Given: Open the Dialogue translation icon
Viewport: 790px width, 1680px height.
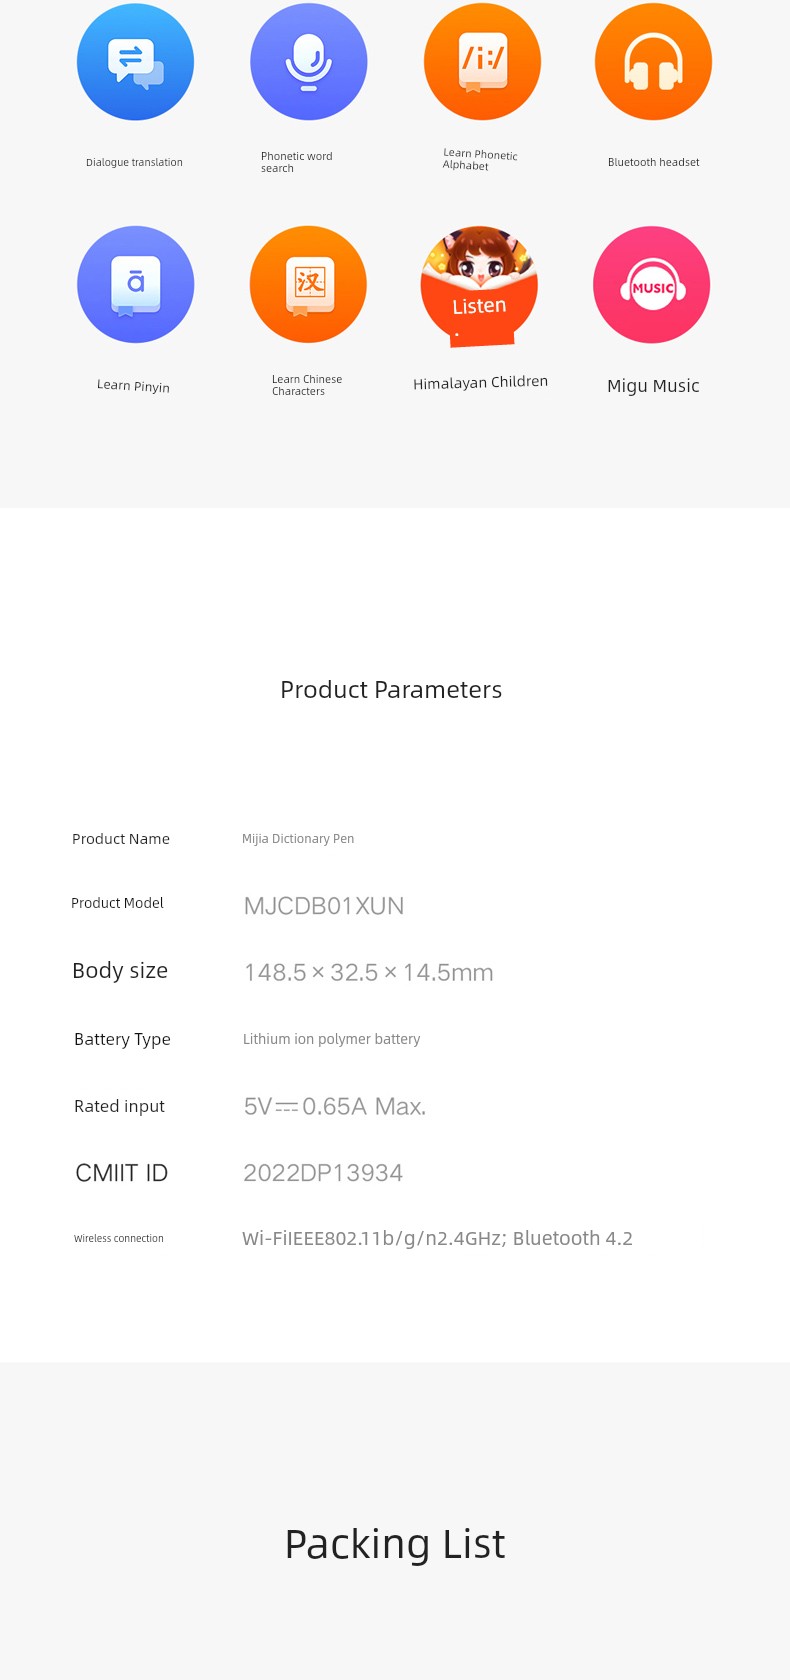Looking at the screenshot, I should click(x=135, y=62).
